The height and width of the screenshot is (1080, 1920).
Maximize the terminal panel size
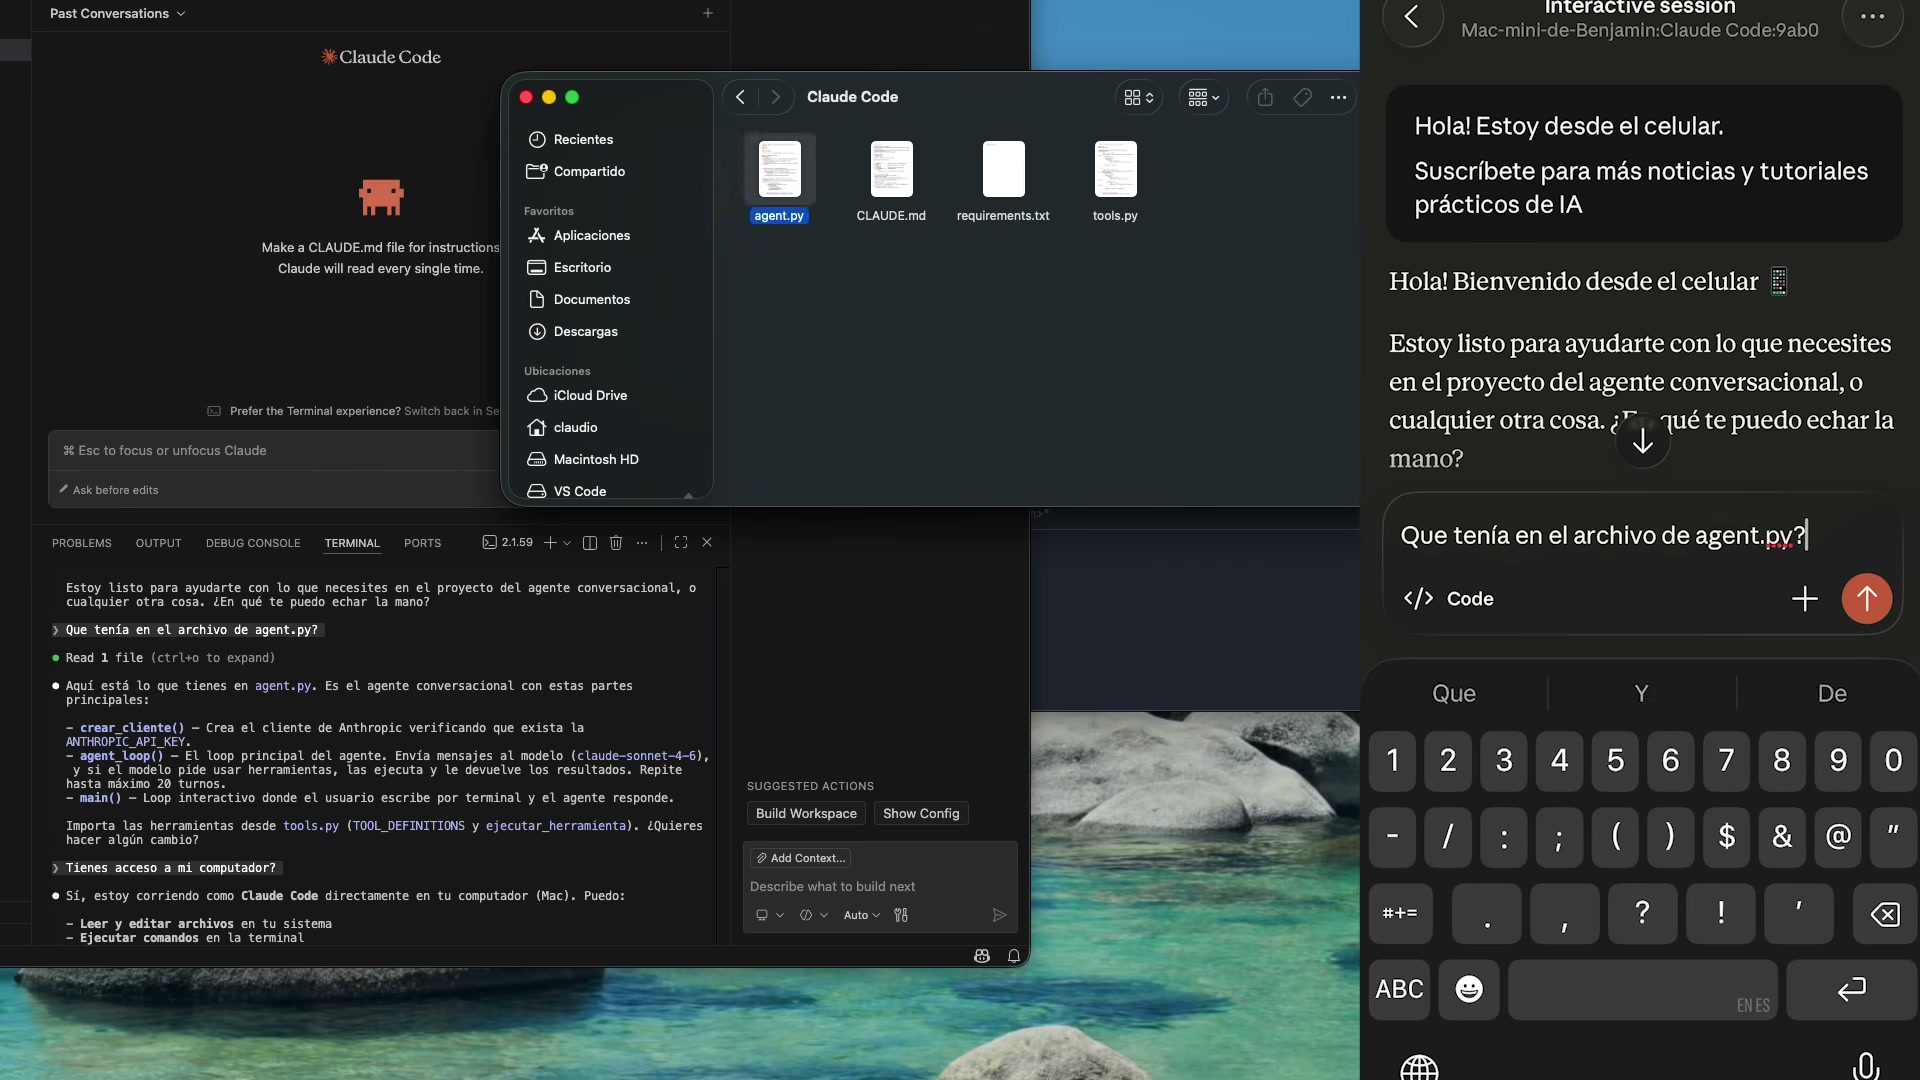[x=681, y=542]
